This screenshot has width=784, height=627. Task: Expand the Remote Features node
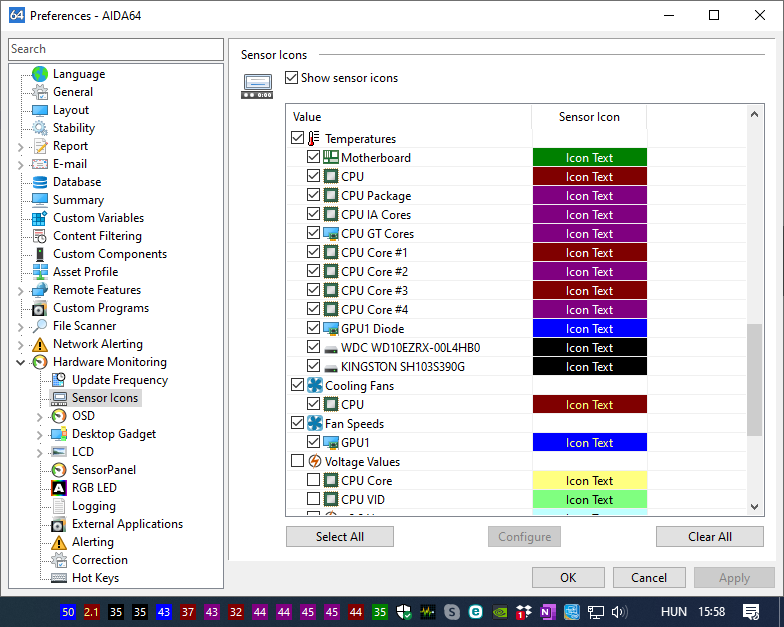point(20,291)
